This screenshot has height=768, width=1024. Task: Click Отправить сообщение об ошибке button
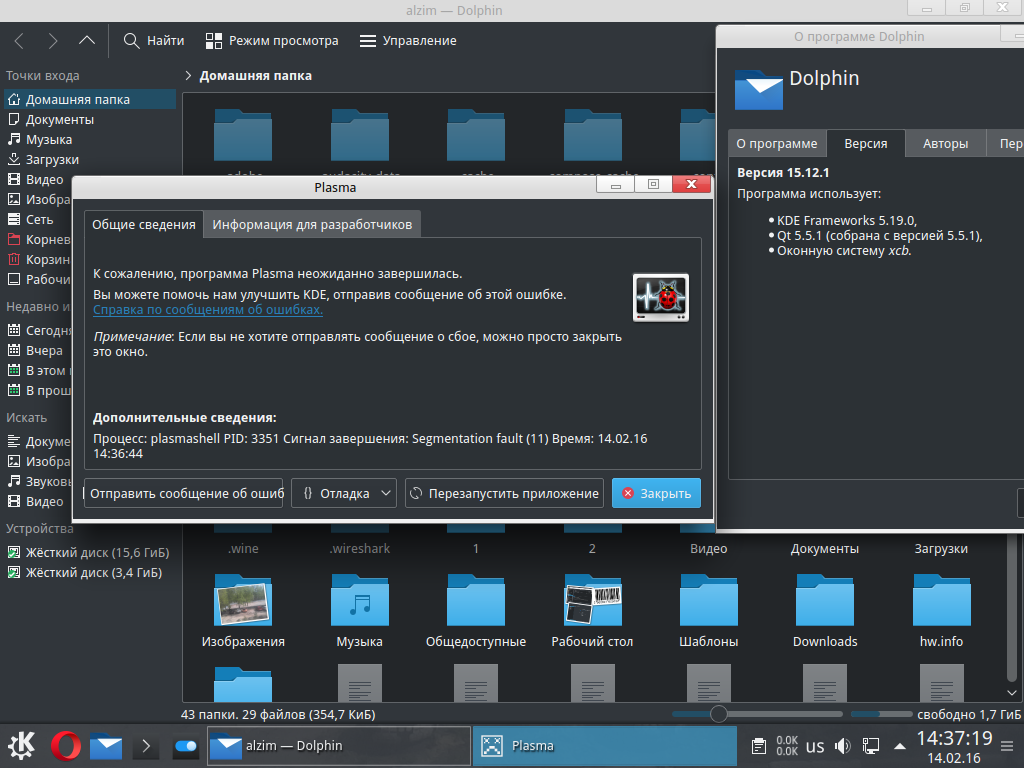click(184, 494)
